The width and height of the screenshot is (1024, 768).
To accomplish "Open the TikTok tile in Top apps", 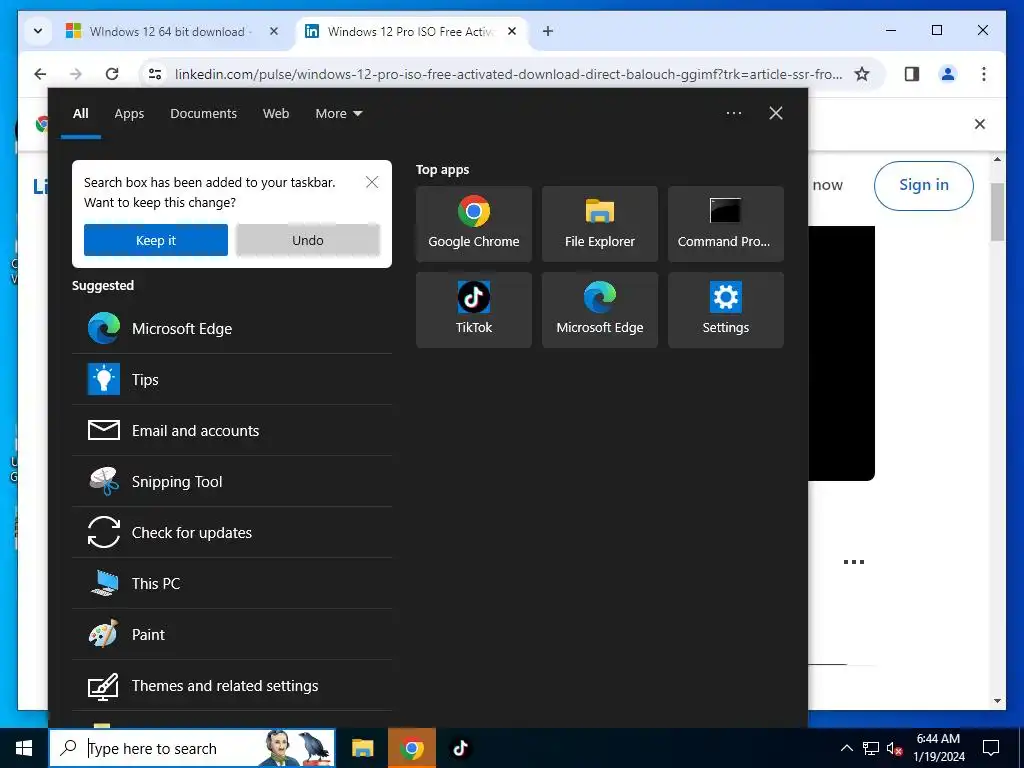I will tap(473, 310).
